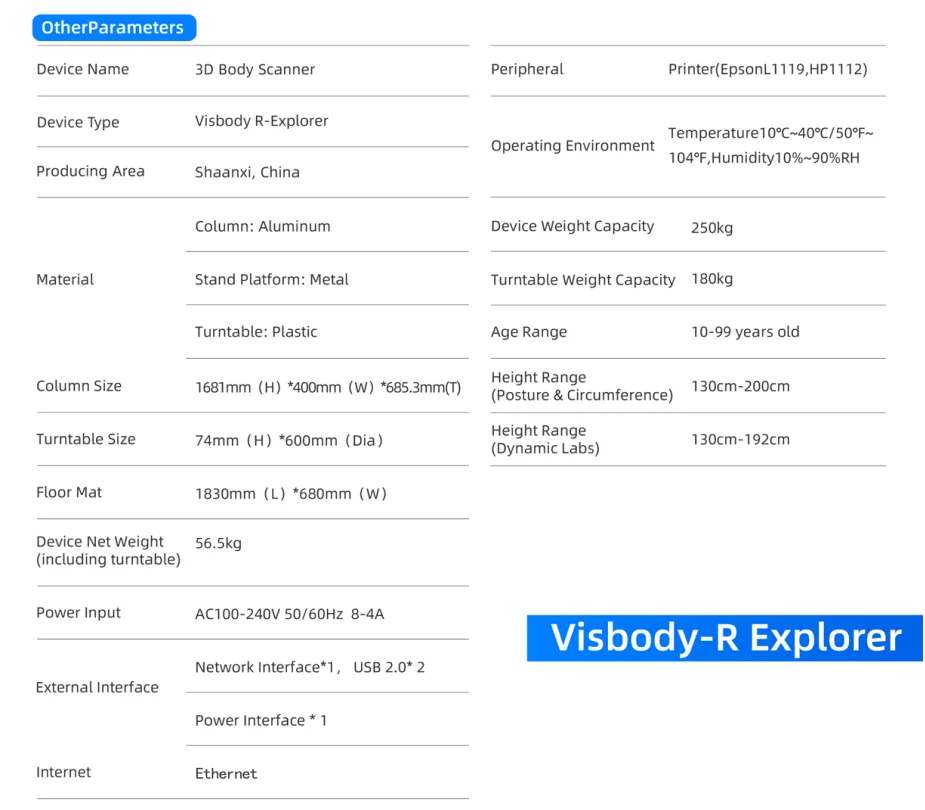Click 'Height Range (Dynamic Labs)' label
This screenshot has height=810, width=925.
click(x=545, y=440)
